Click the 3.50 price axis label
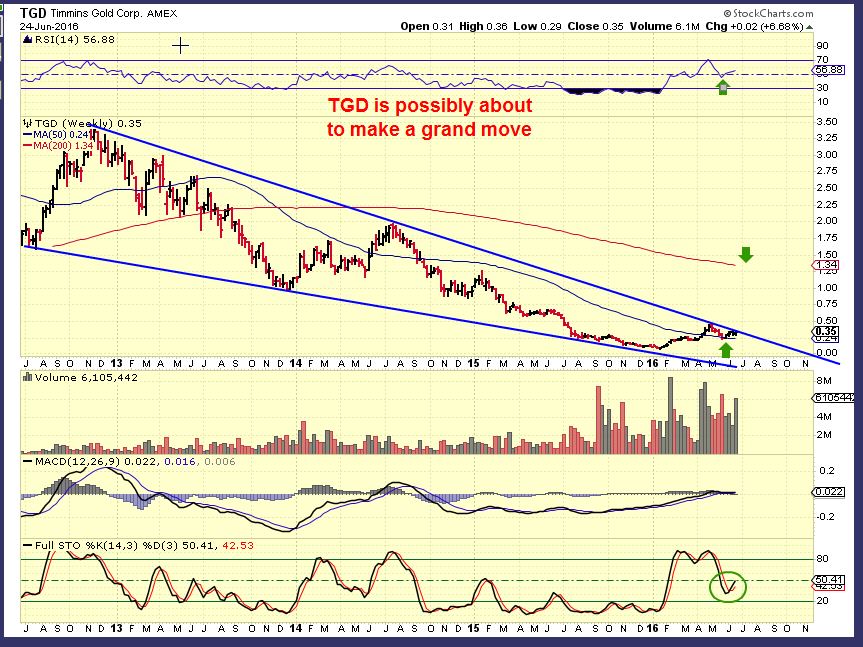 point(827,122)
